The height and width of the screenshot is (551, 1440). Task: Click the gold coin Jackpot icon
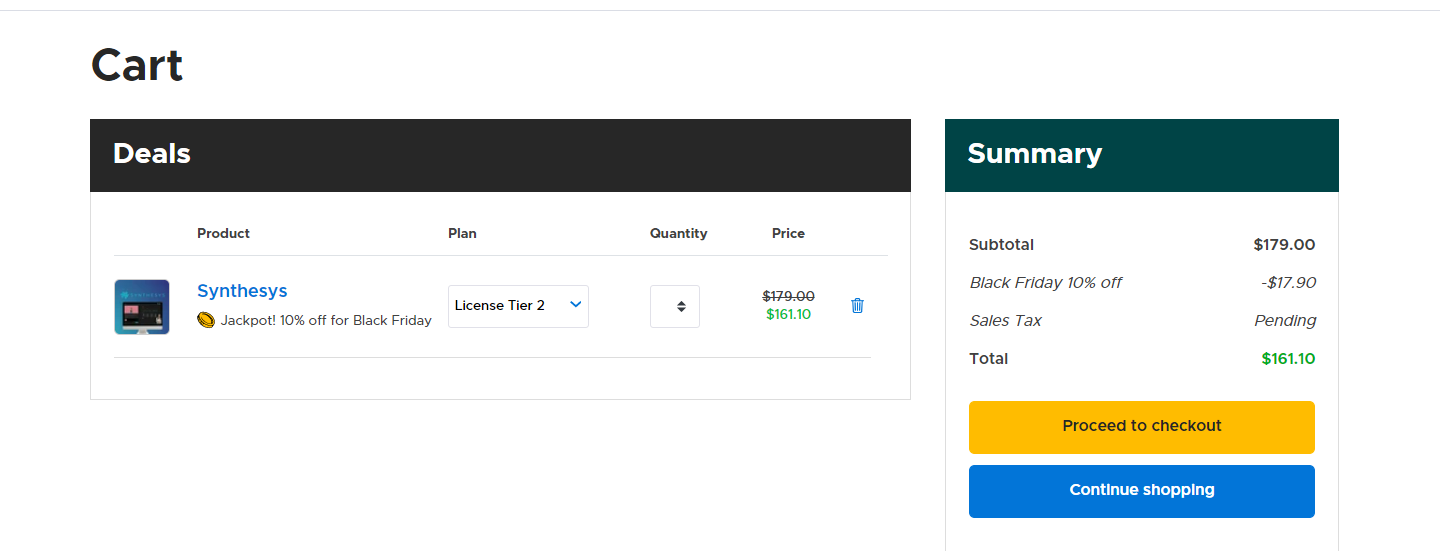(206, 320)
